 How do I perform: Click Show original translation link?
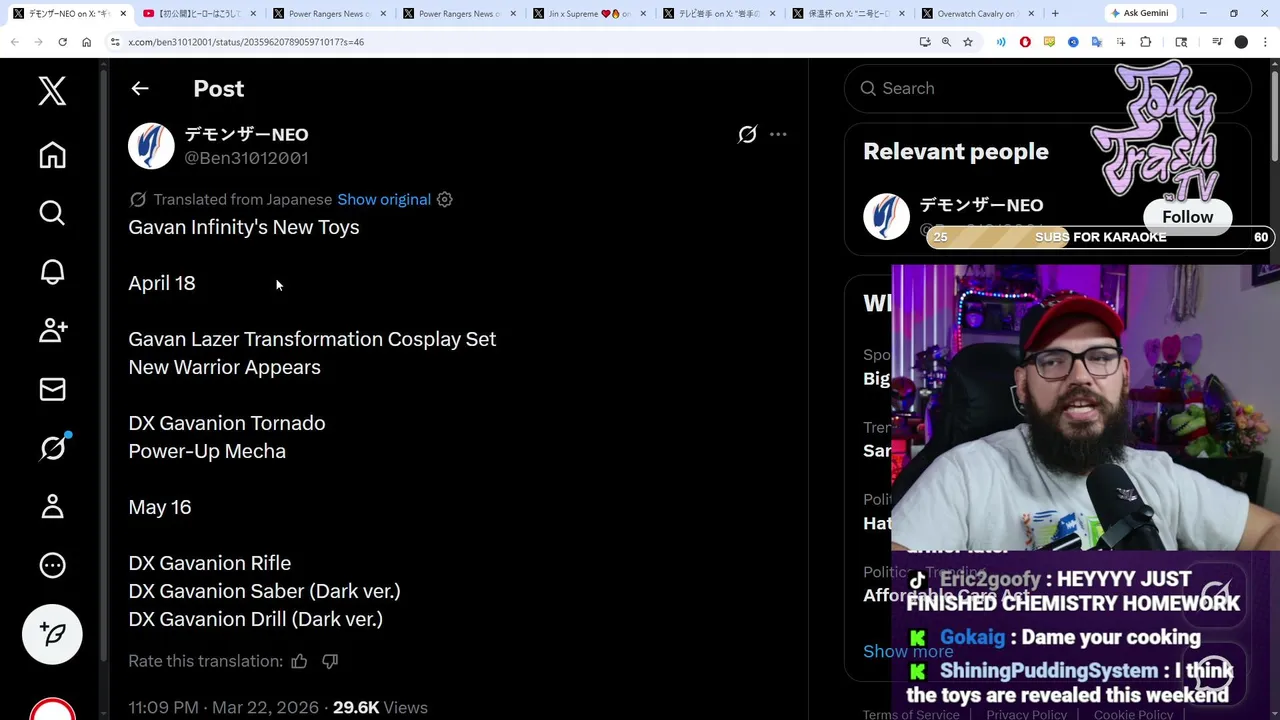384,199
